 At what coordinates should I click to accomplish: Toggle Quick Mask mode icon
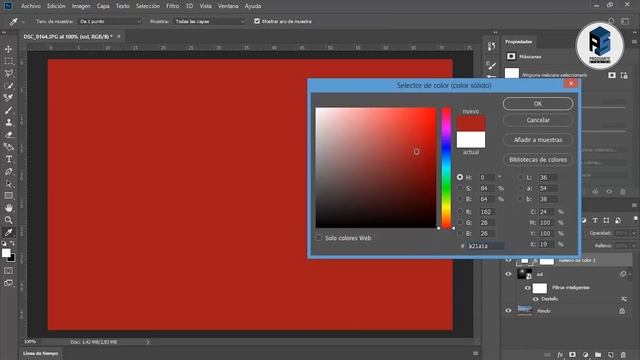[x=8, y=271]
